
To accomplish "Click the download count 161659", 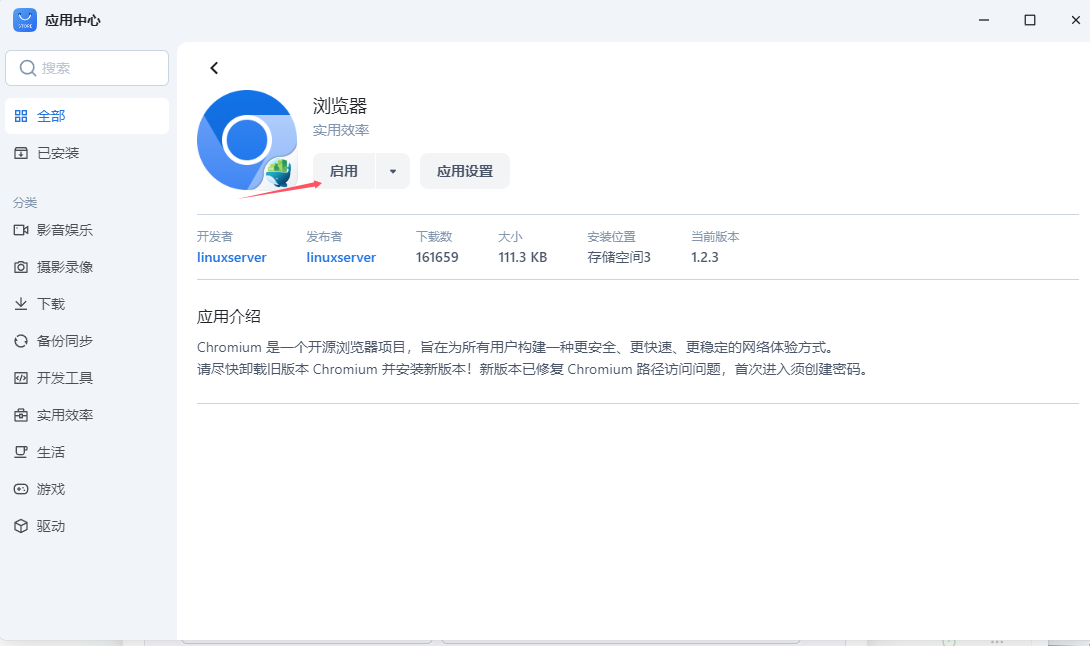I will pyautogui.click(x=437, y=257).
